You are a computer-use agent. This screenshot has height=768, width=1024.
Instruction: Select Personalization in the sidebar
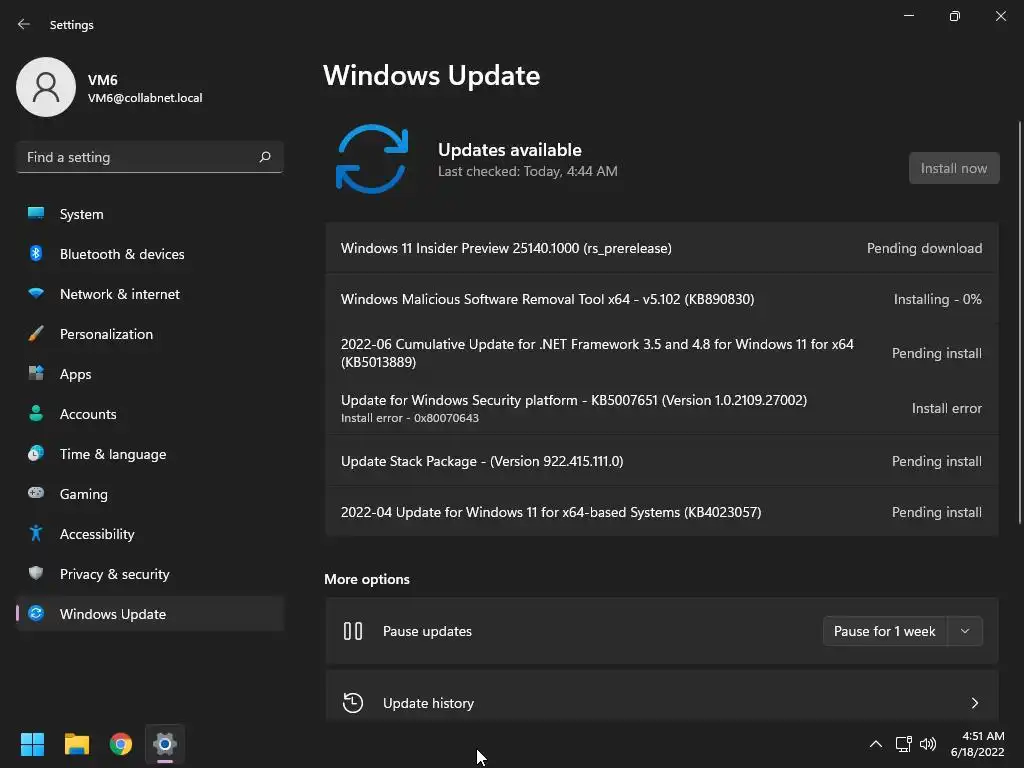pos(150,334)
